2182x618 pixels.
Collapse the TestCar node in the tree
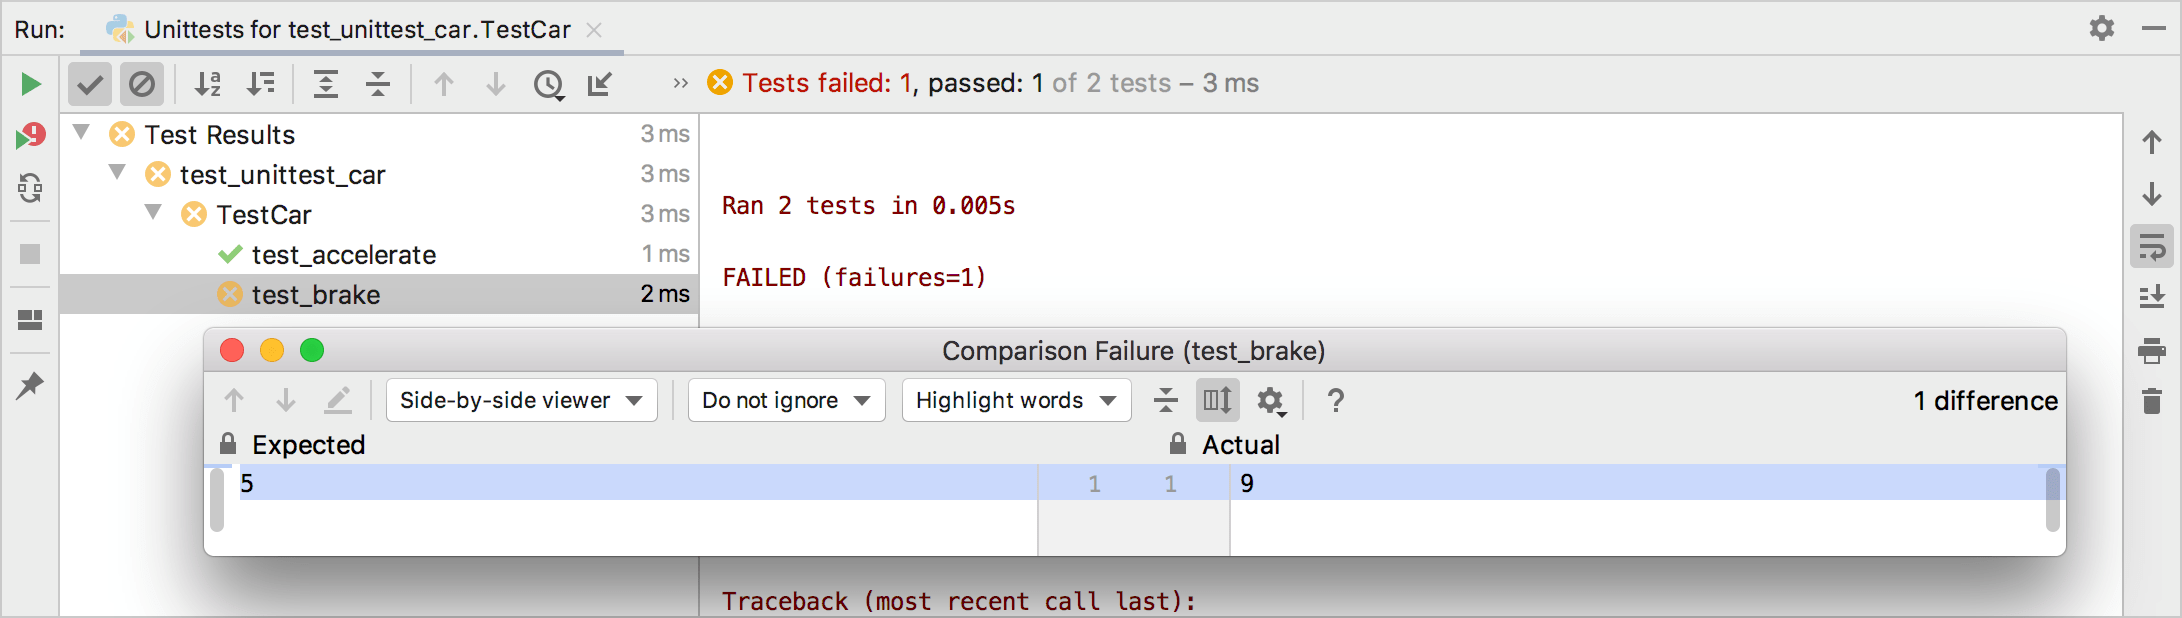[x=152, y=214]
